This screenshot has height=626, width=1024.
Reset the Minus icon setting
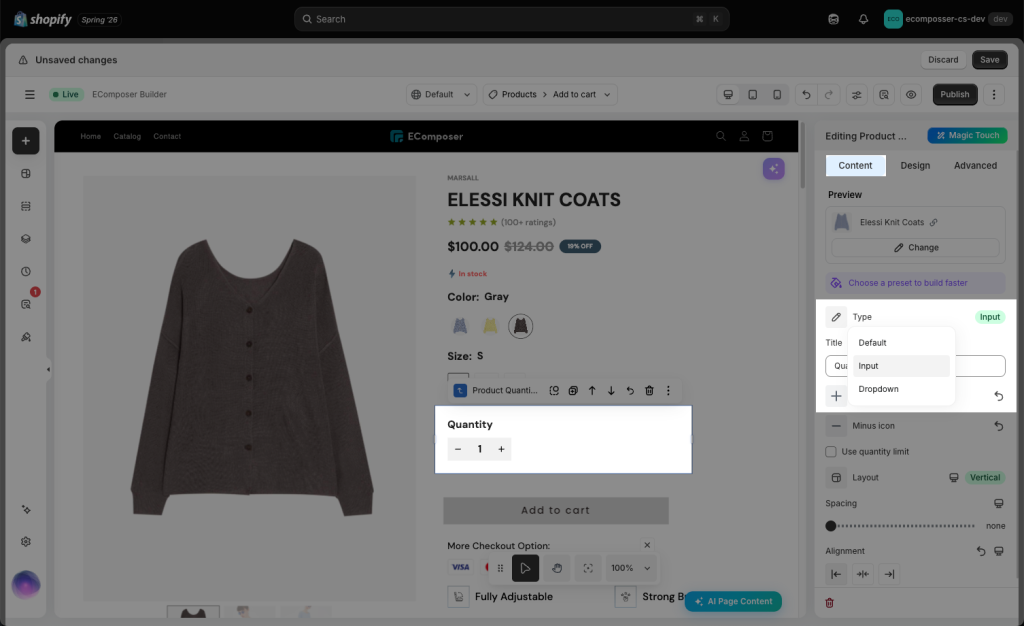[x=999, y=426]
